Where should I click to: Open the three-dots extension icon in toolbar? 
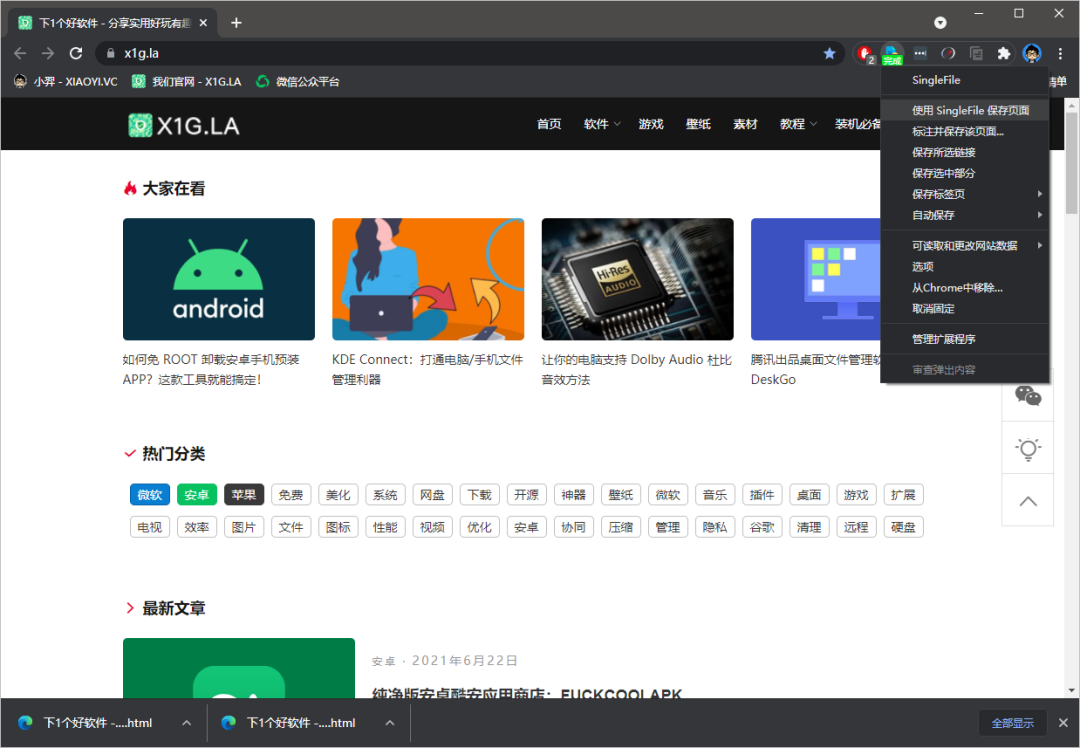(920, 53)
